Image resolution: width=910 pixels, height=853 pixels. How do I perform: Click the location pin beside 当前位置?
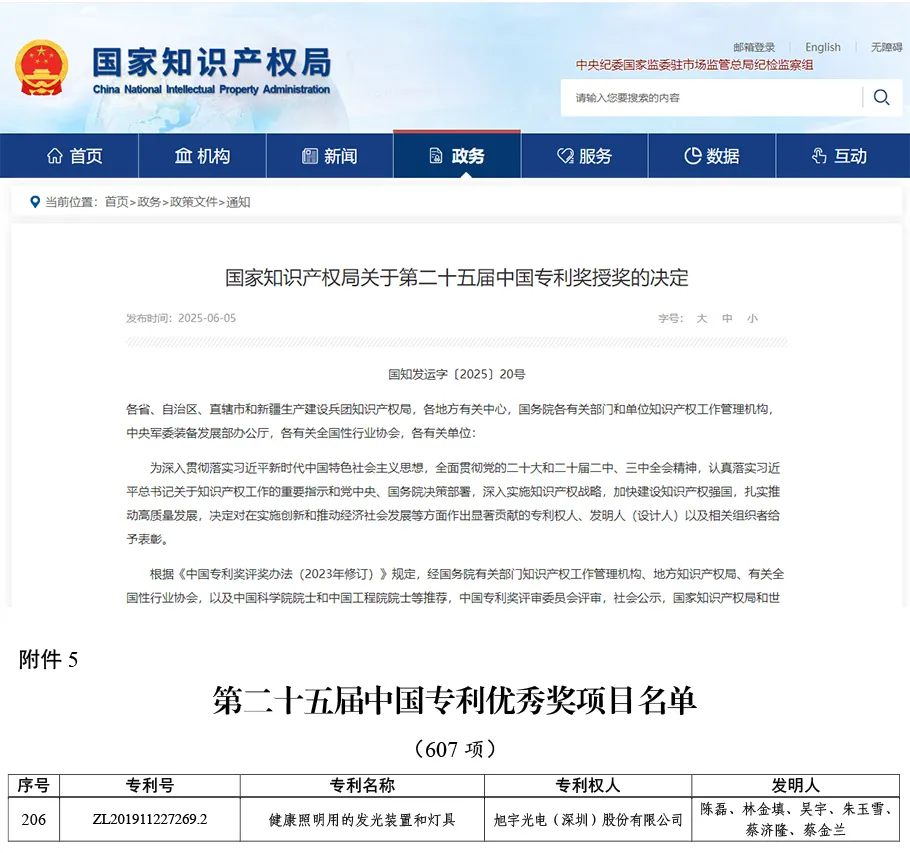34,202
